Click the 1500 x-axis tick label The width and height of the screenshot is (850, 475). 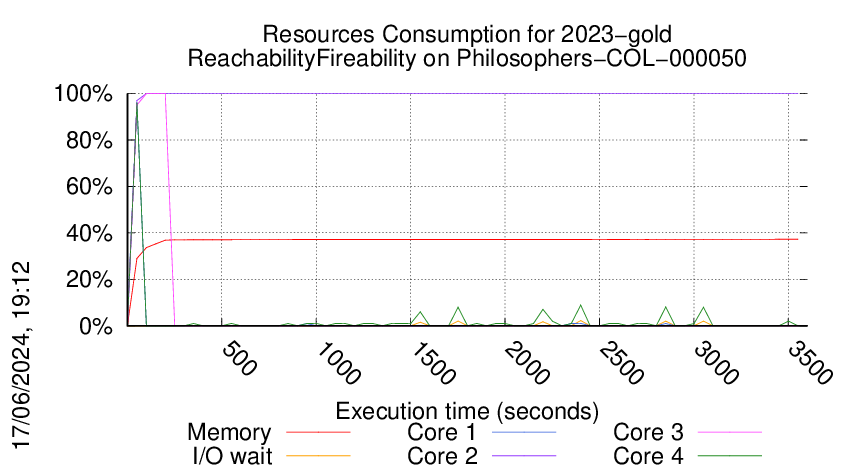pyautogui.click(x=432, y=363)
